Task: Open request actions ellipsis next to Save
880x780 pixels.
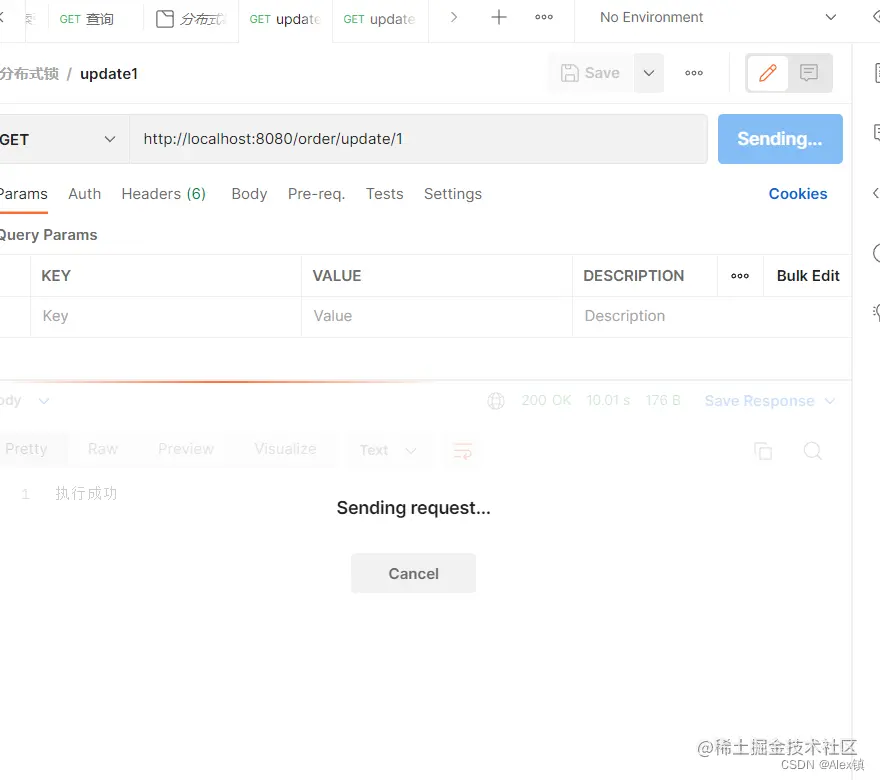Action: pos(694,73)
